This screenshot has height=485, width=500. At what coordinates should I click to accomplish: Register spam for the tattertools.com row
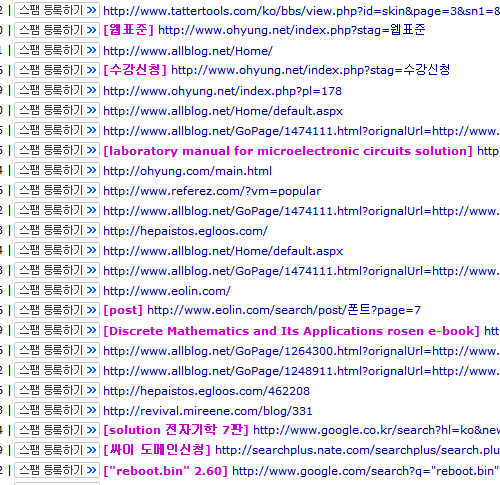57,10
